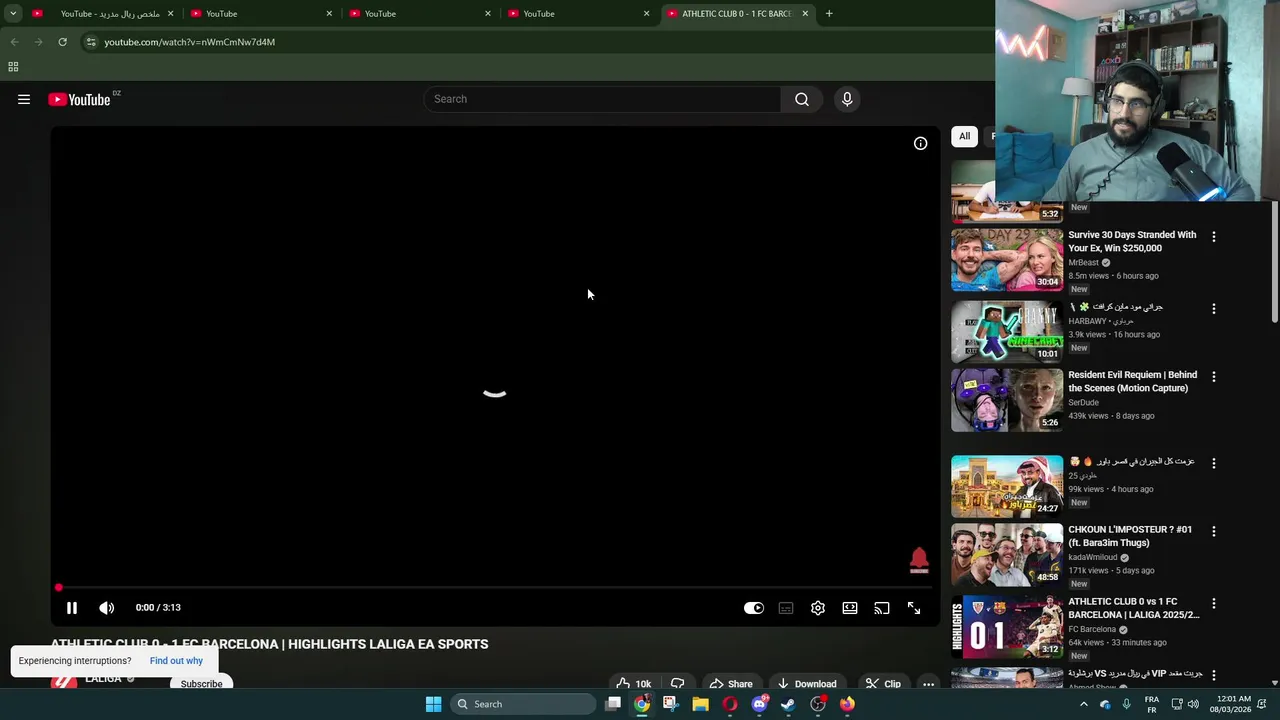Open the Chrome apps grid icon

13,67
